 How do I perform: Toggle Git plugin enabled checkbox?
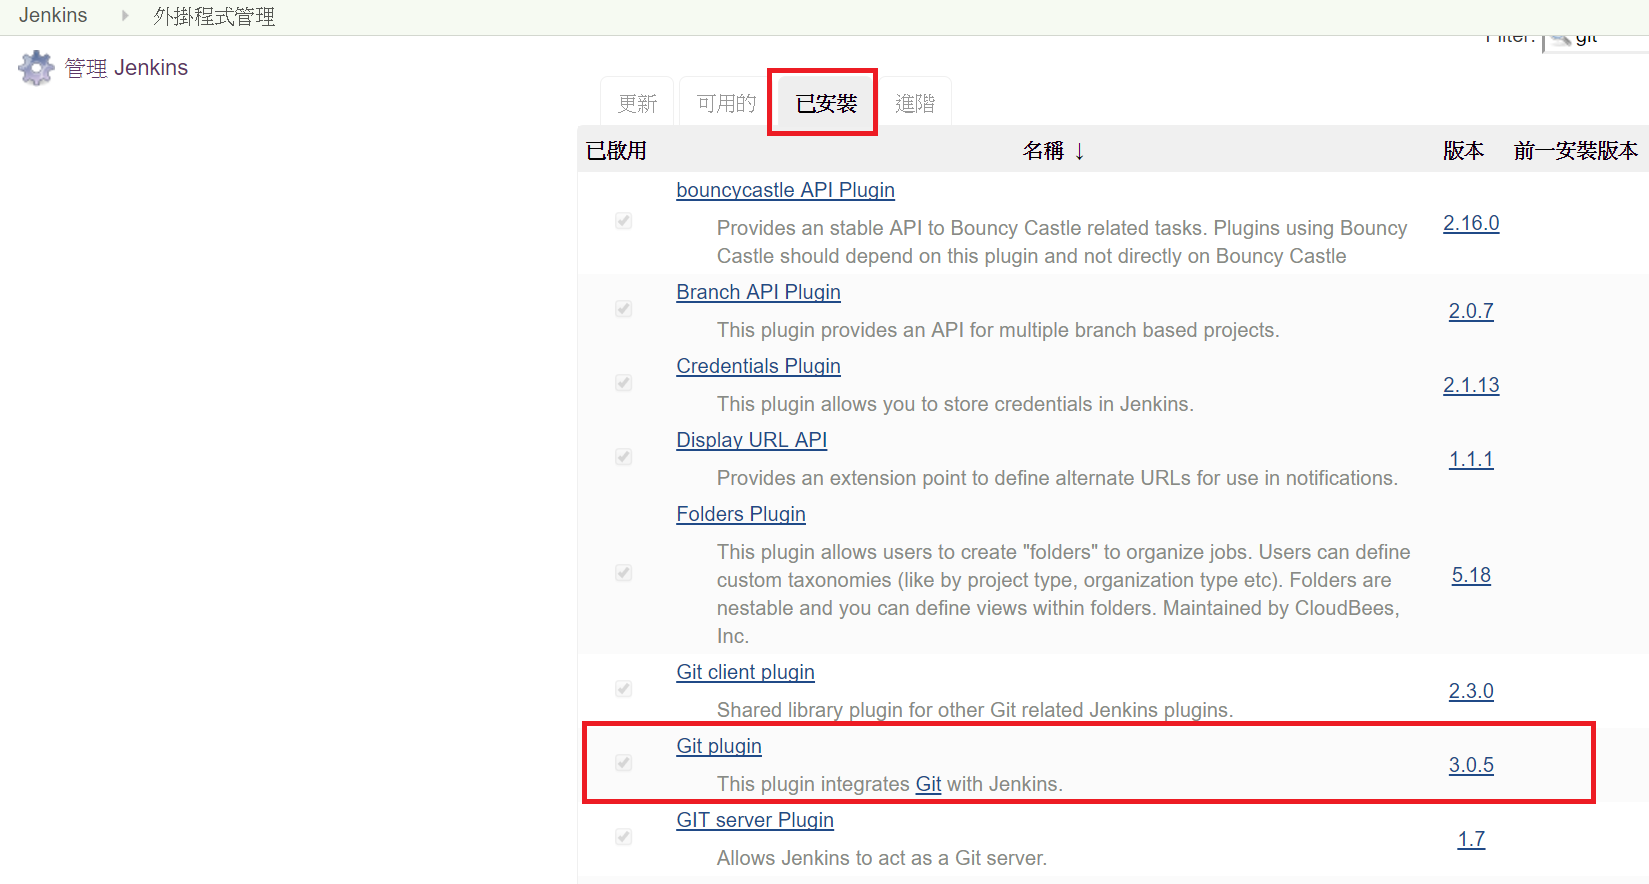coord(623,763)
